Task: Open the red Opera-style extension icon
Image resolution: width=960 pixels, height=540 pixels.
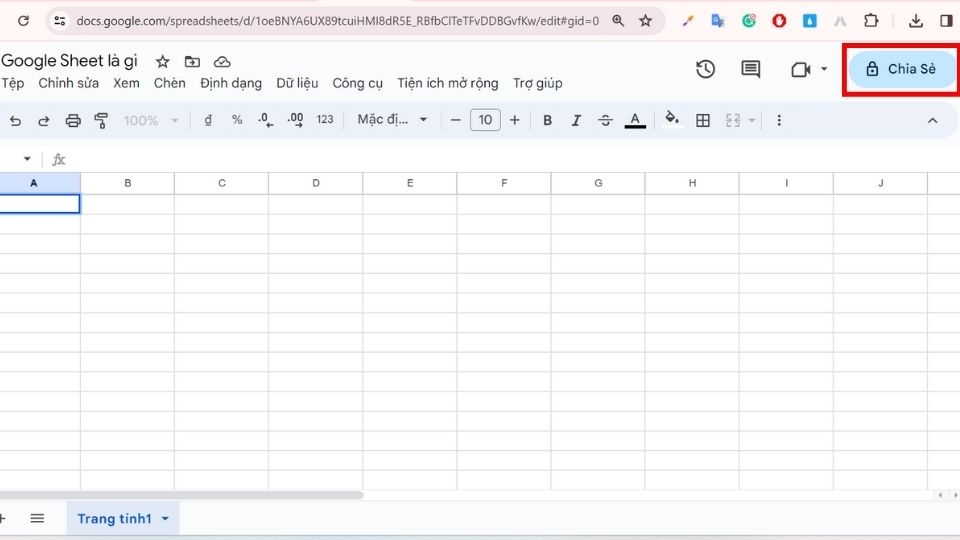Action: [x=779, y=21]
